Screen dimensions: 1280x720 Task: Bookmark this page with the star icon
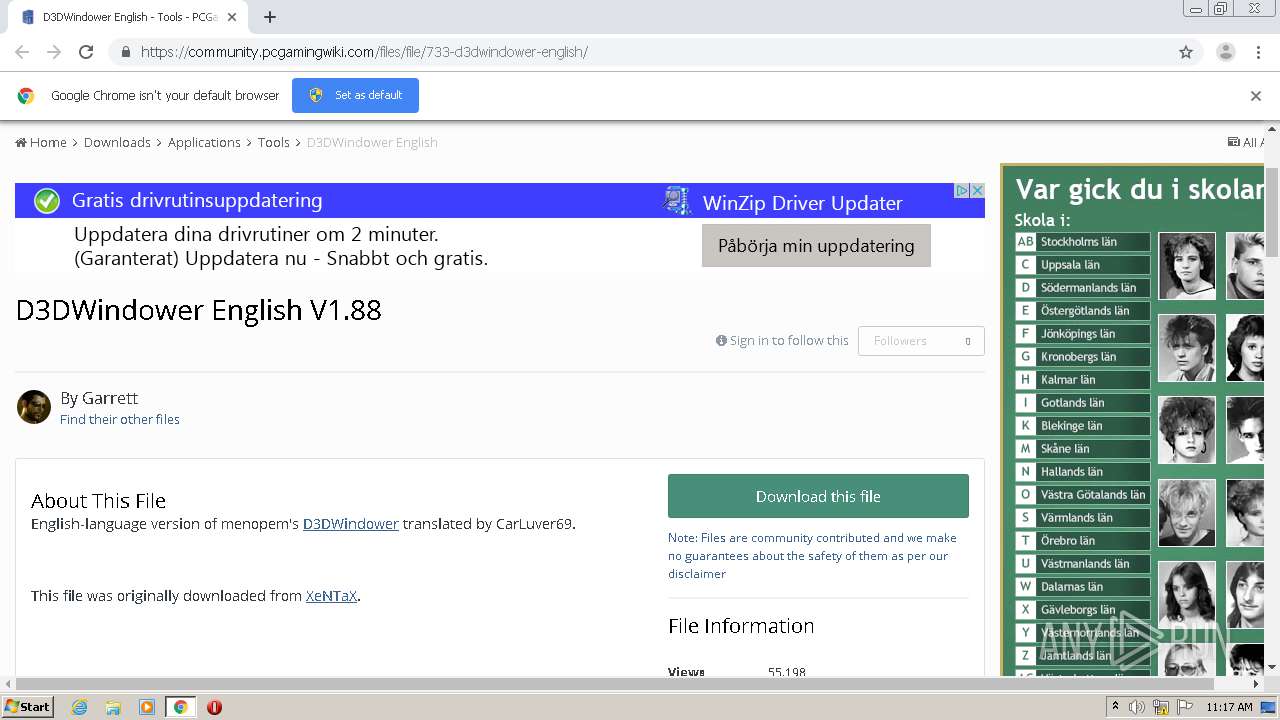1186,52
